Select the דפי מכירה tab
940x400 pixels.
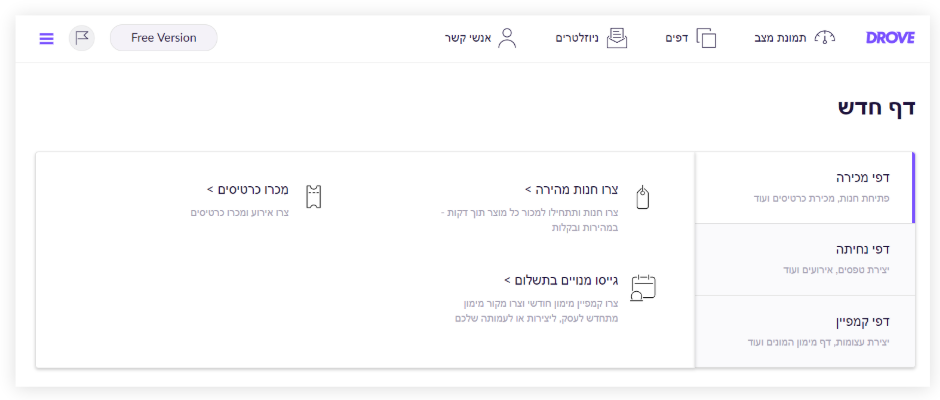(805, 187)
